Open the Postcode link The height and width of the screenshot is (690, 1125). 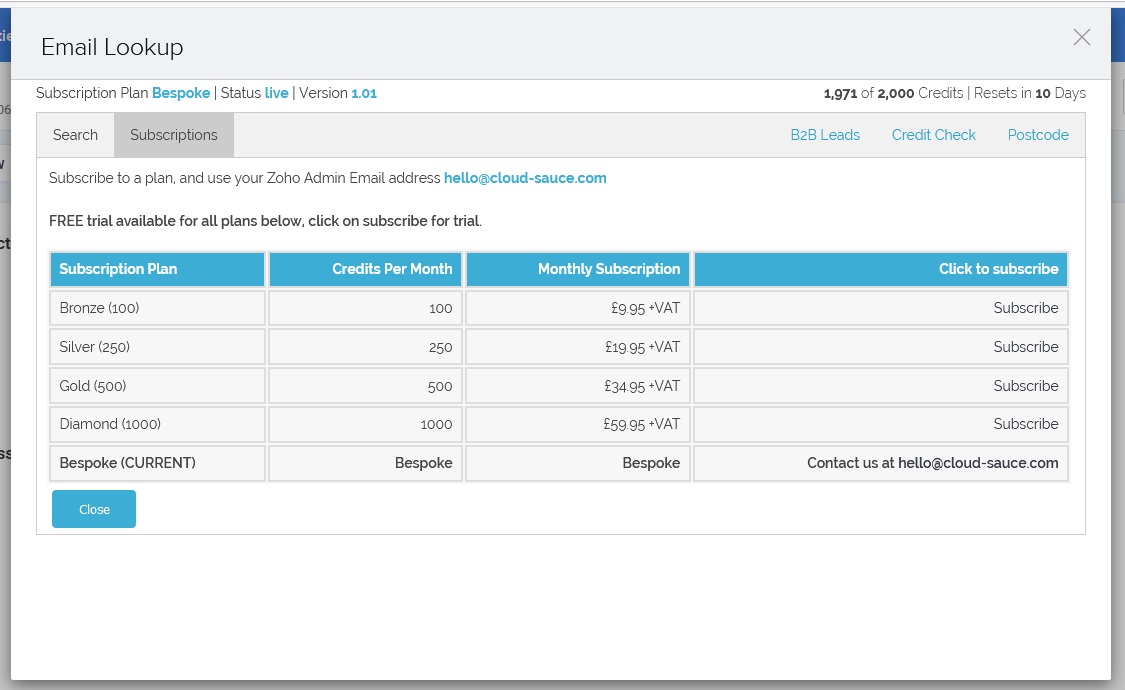point(1038,135)
